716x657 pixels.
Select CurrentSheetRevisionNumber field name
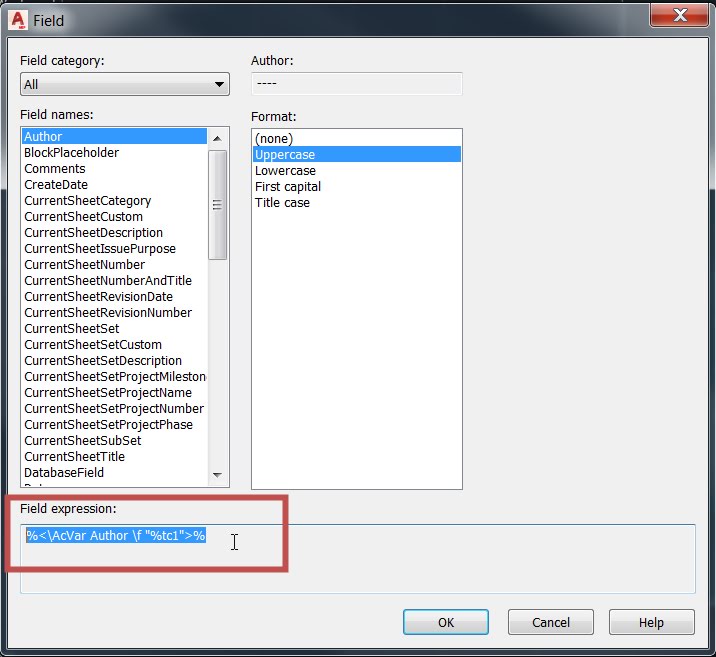tap(114, 312)
